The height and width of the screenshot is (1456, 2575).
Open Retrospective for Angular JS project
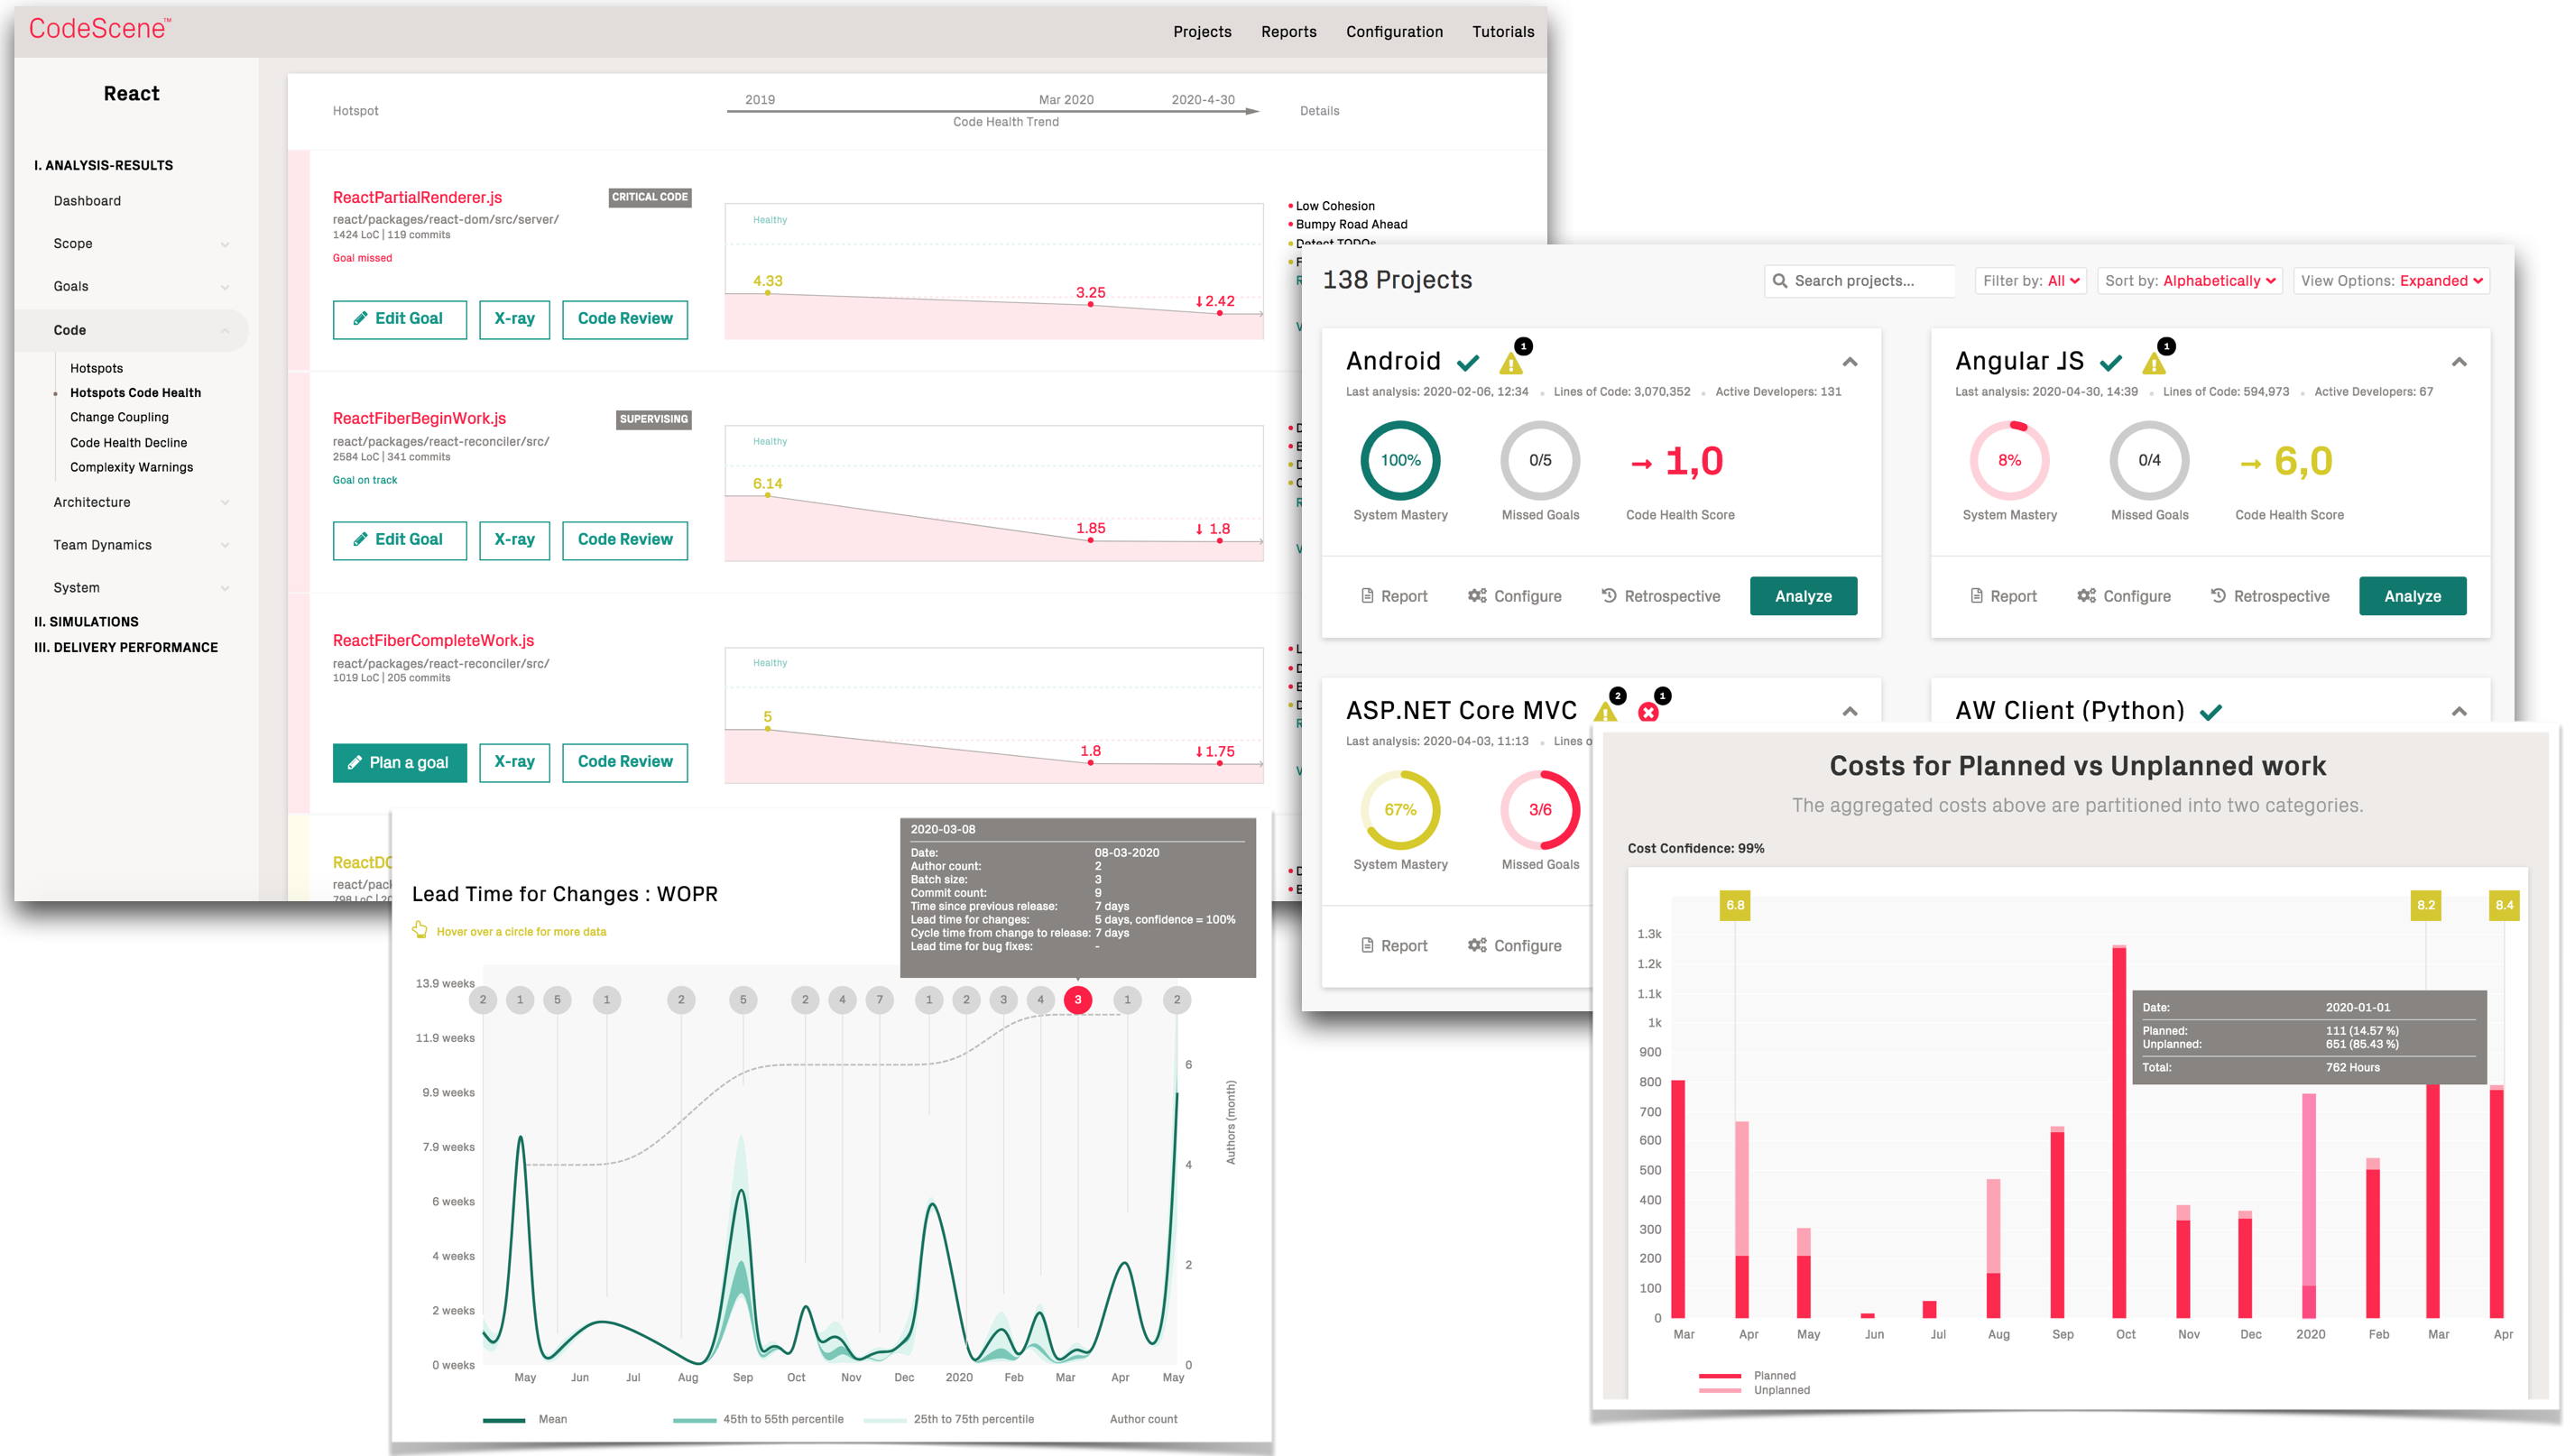[x=2269, y=596]
